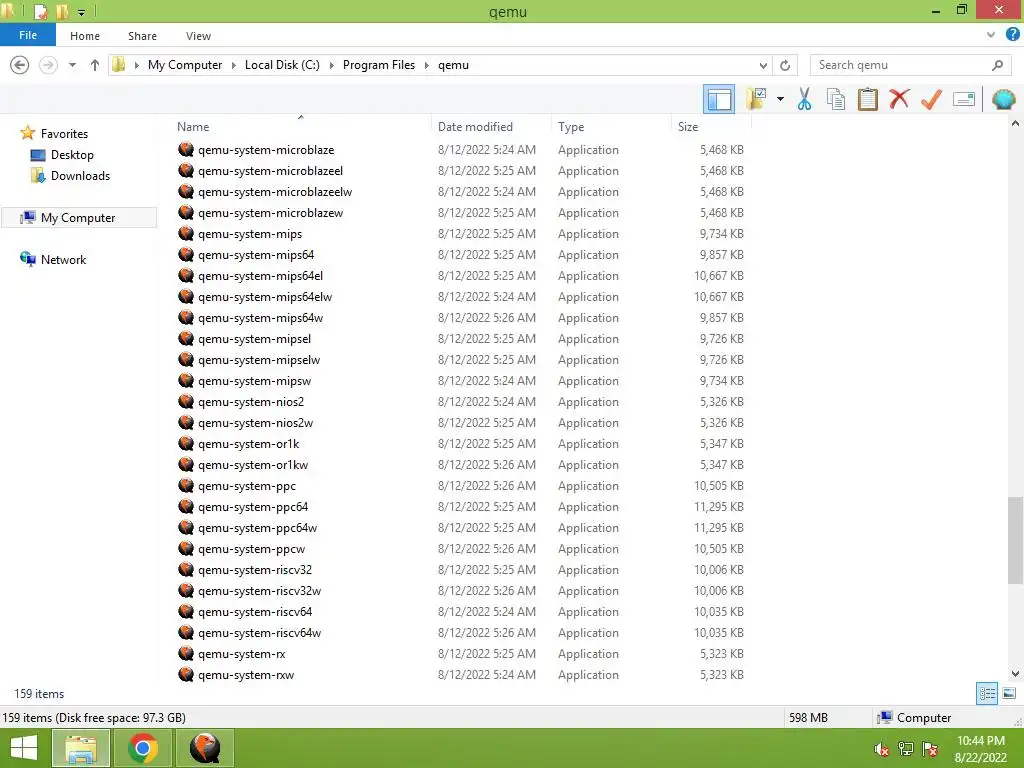Click the teal shell icon in toolbar
1024x768 pixels.
coord(1003,99)
